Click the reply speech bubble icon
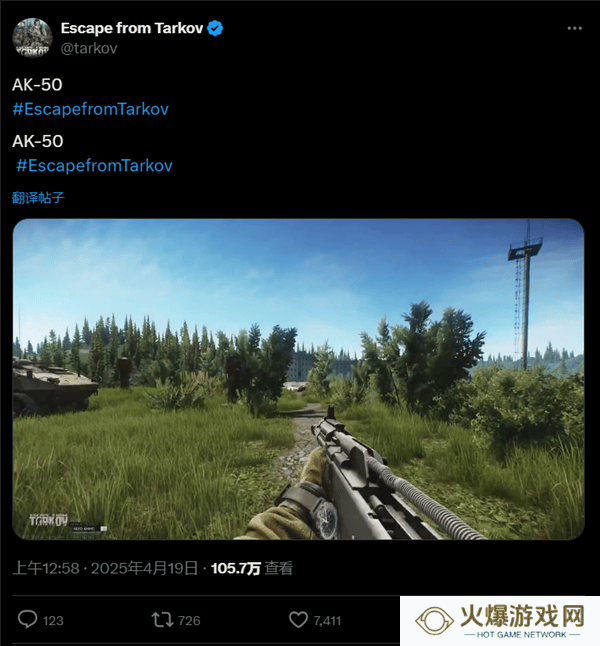This screenshot has width=600, height=646. coord(28,619)
